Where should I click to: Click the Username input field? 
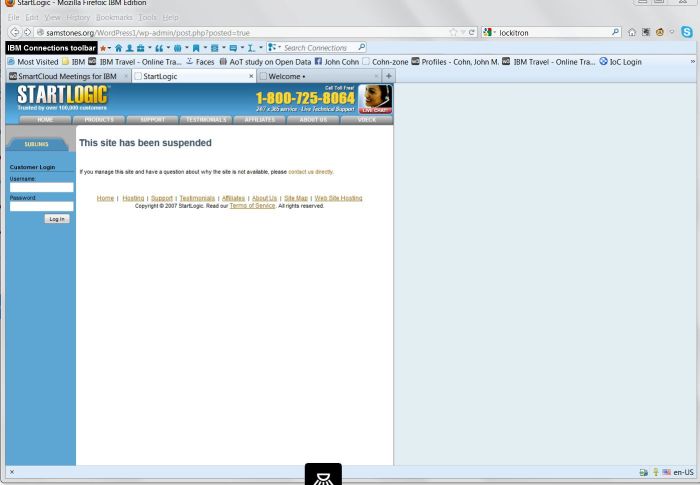coord(41,187)
